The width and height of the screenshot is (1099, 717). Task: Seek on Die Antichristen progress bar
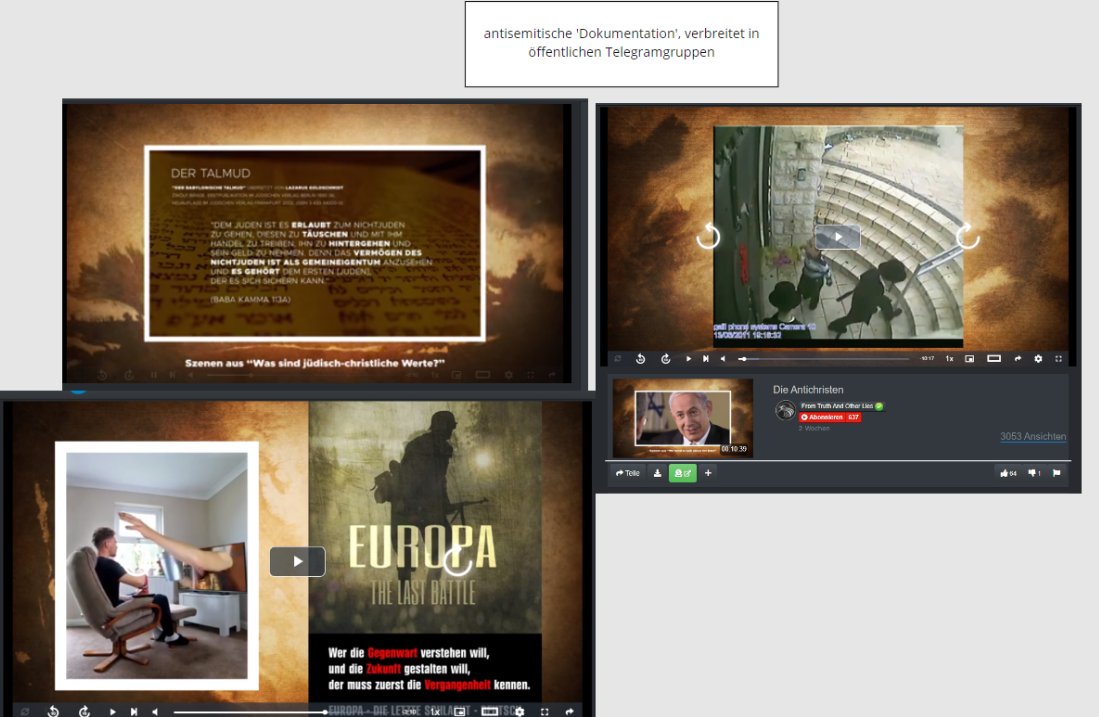click(x=824, y=359)
